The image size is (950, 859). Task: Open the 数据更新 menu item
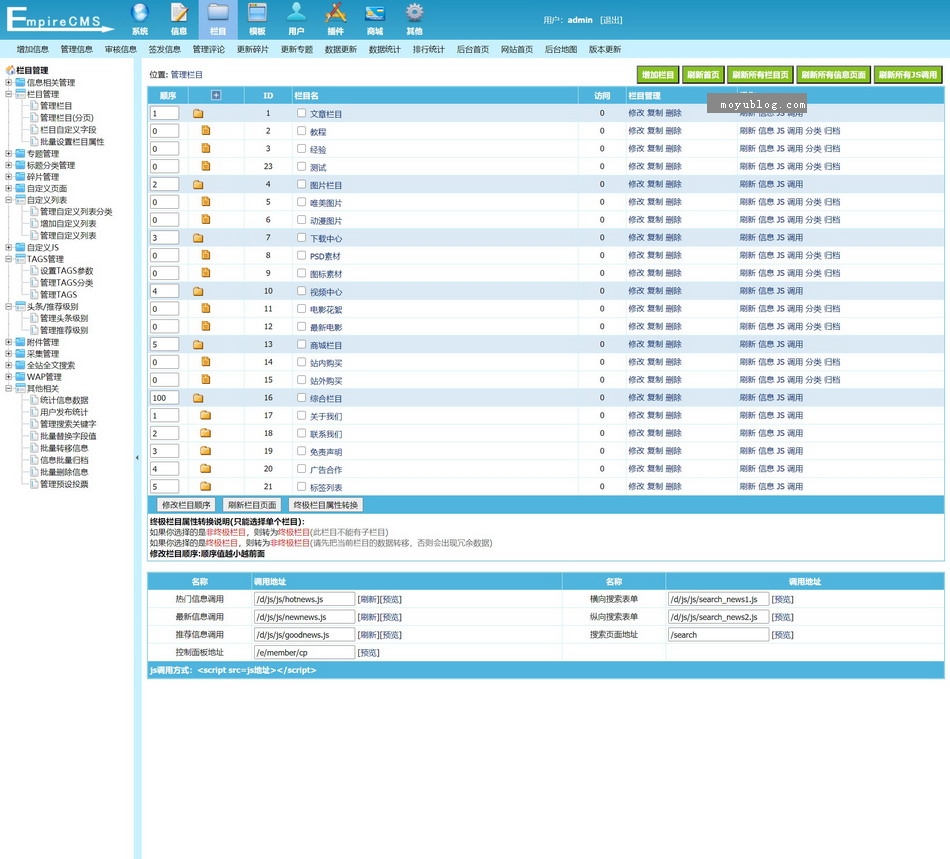[x=340, y=49]
